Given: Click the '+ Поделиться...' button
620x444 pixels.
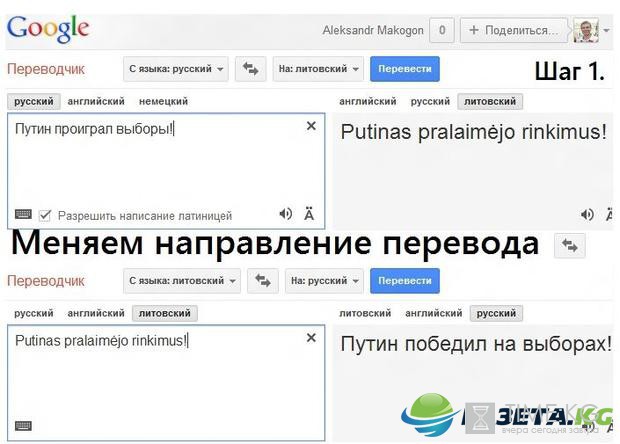Looking at the screenshot, I should point(513,30).
